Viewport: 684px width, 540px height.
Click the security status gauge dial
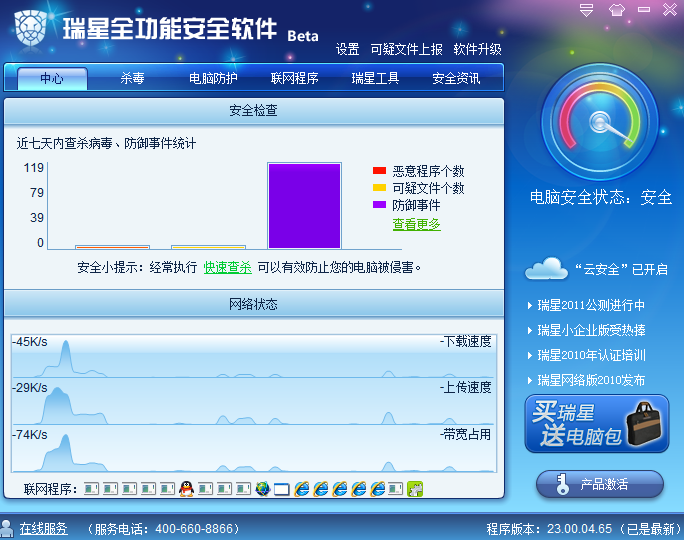(600, 122)
